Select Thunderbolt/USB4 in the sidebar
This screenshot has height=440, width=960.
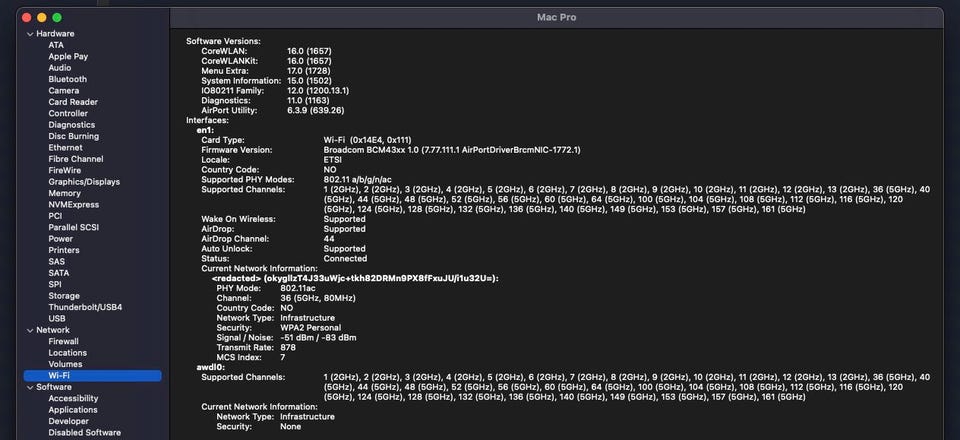pos(85,307)
